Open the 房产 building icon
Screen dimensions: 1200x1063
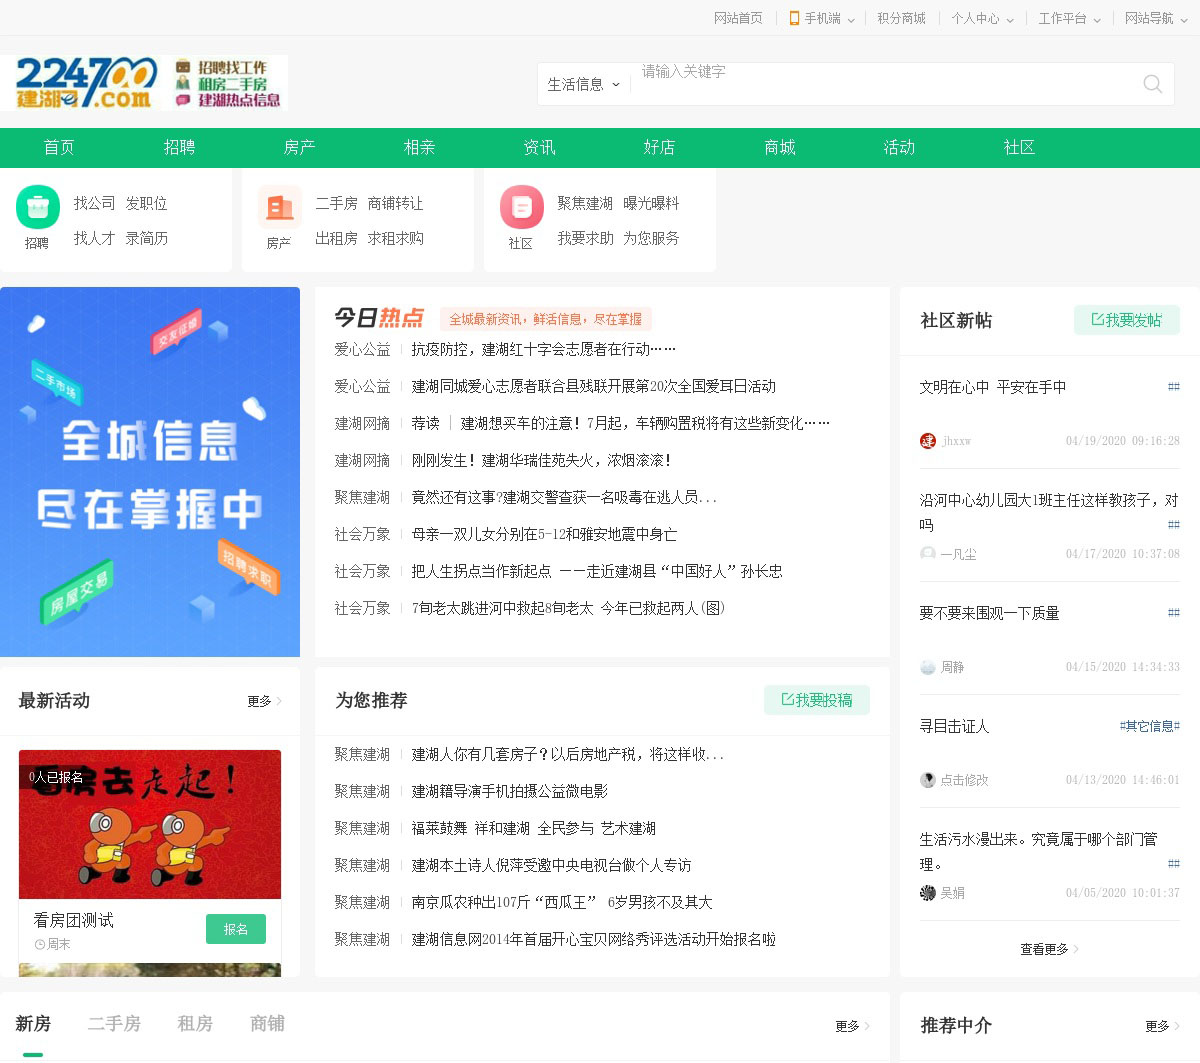point(280,208)
